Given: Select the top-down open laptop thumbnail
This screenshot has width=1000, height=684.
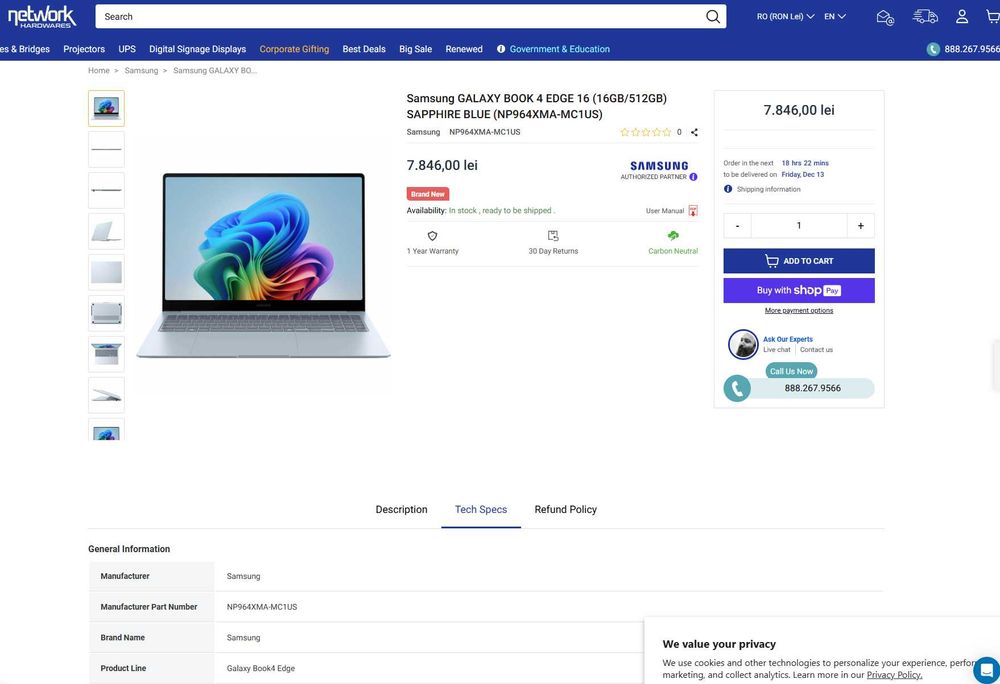Looking at the screenshot, I should [107, 354].
